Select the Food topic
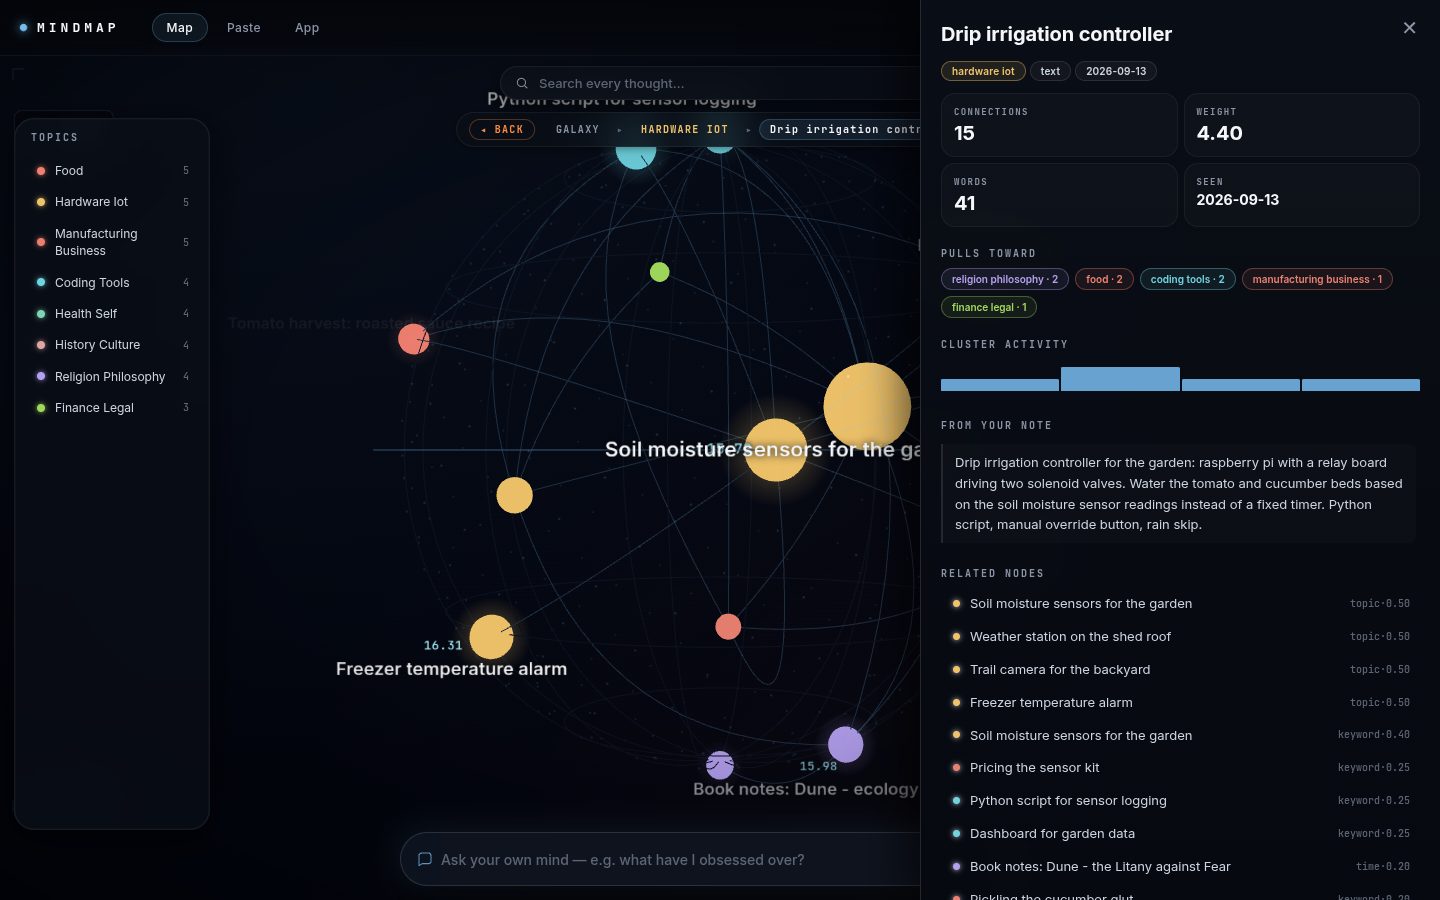Viewport: 1440px width, 900px height. point(112,171)
